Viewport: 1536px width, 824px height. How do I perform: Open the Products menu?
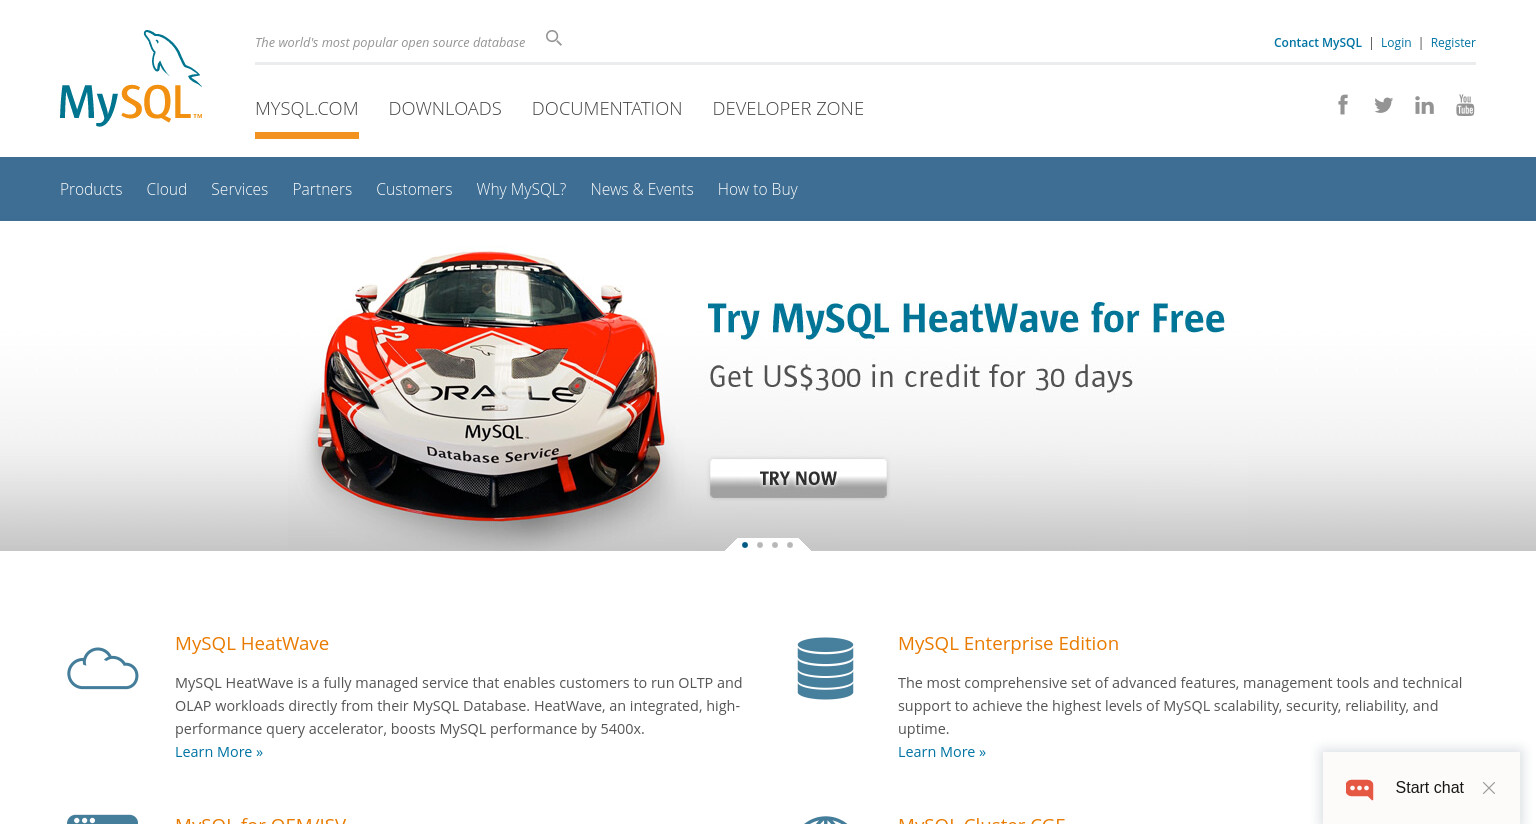pyautogui.click(x=91, y=189)
